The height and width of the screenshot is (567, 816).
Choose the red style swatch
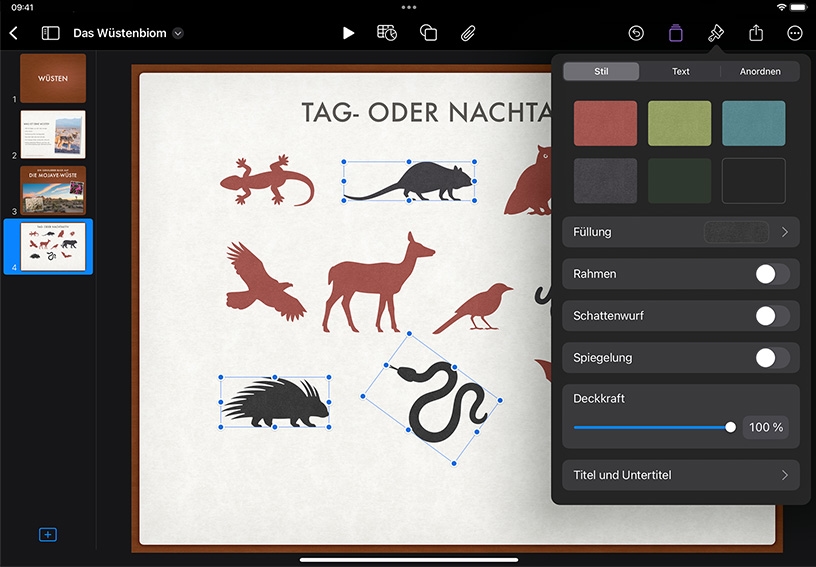605,123
